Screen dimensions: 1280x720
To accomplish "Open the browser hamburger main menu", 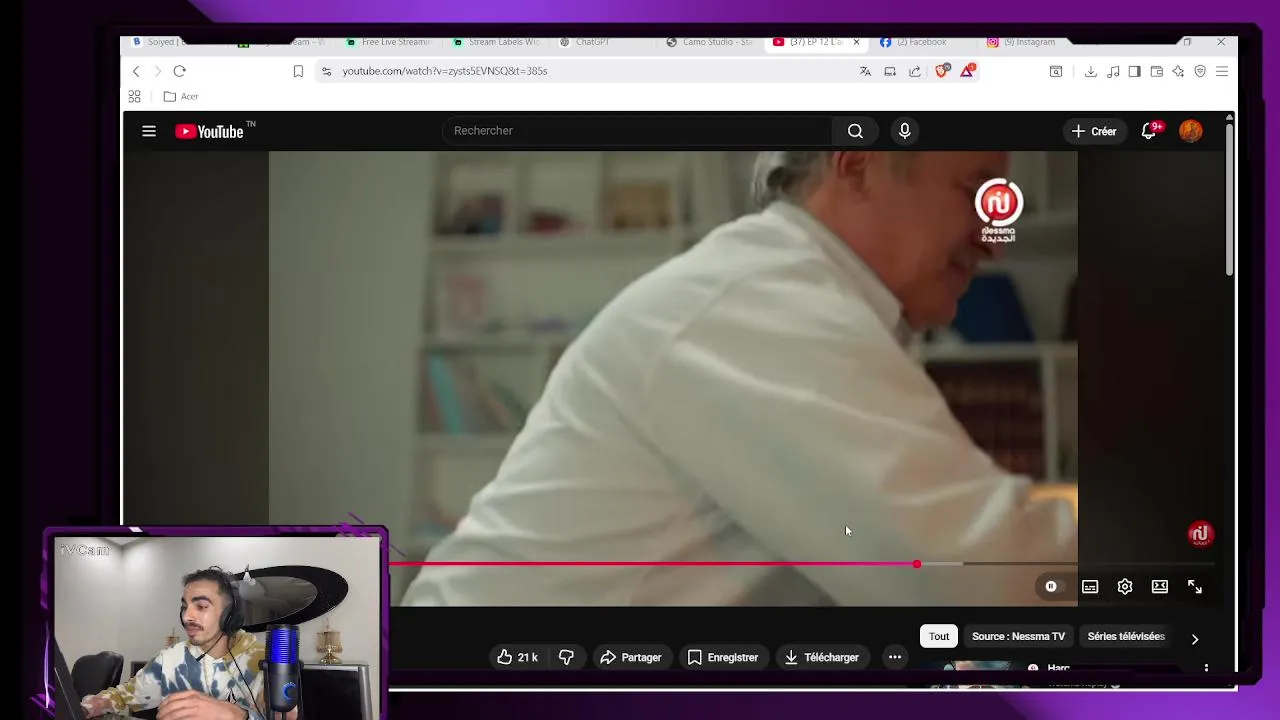I will click(1222, 71).
